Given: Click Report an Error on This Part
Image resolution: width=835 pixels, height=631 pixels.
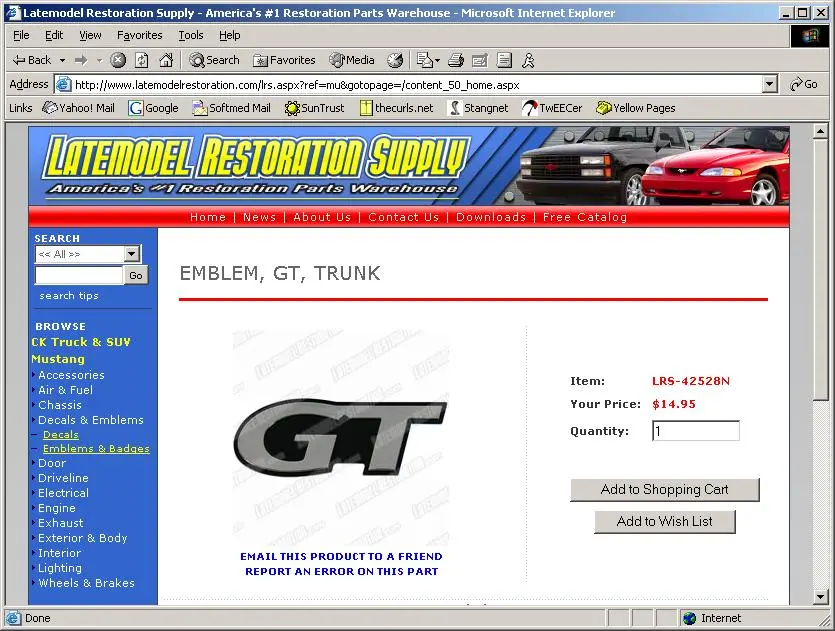Looking at the screenshot, I should (341, 571).
